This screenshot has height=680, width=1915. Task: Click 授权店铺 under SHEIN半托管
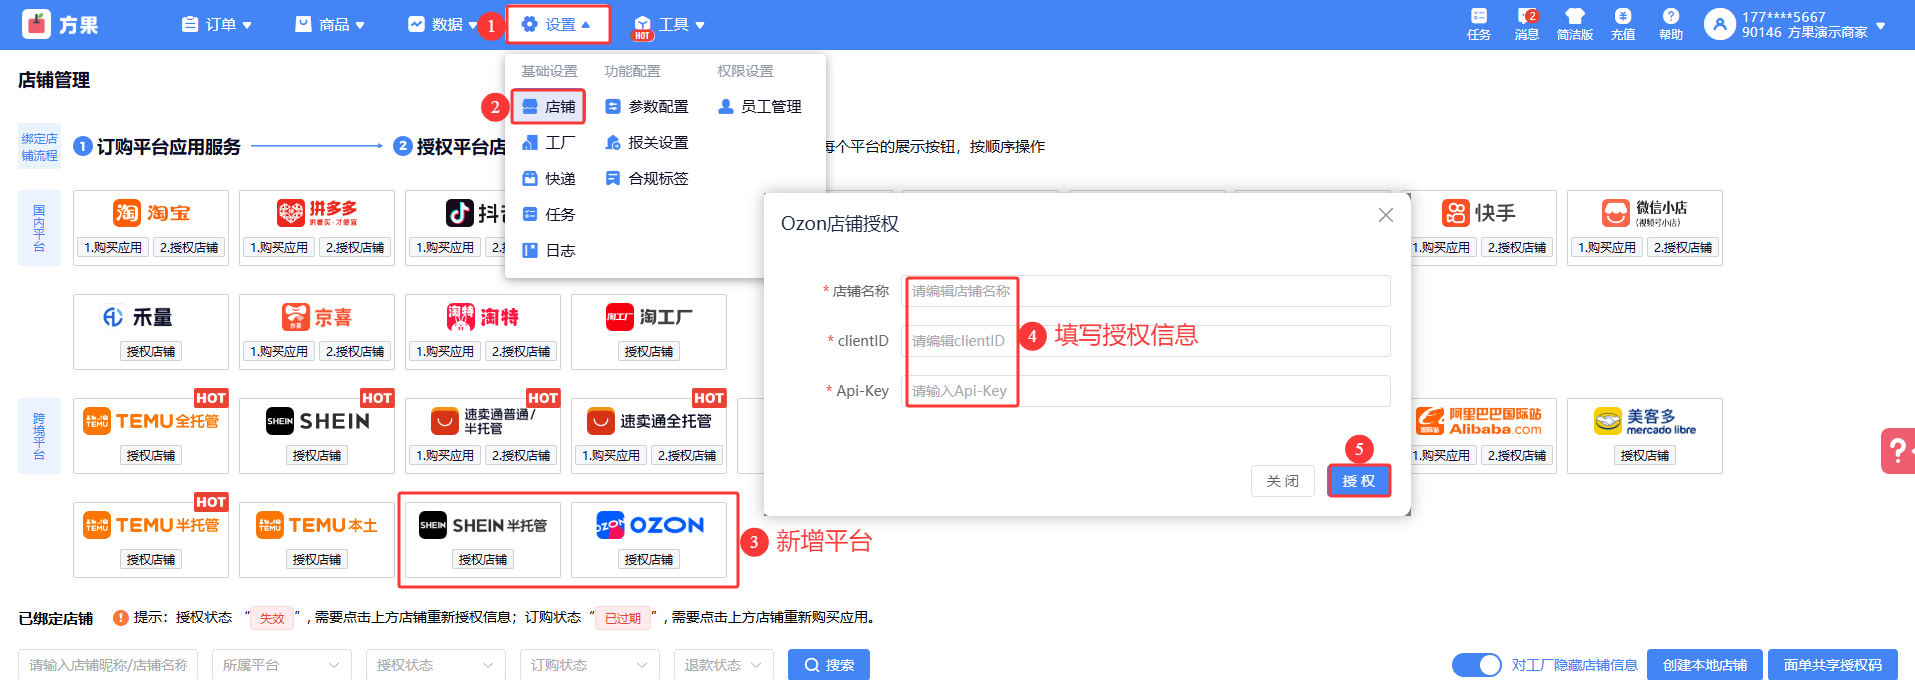483,559
